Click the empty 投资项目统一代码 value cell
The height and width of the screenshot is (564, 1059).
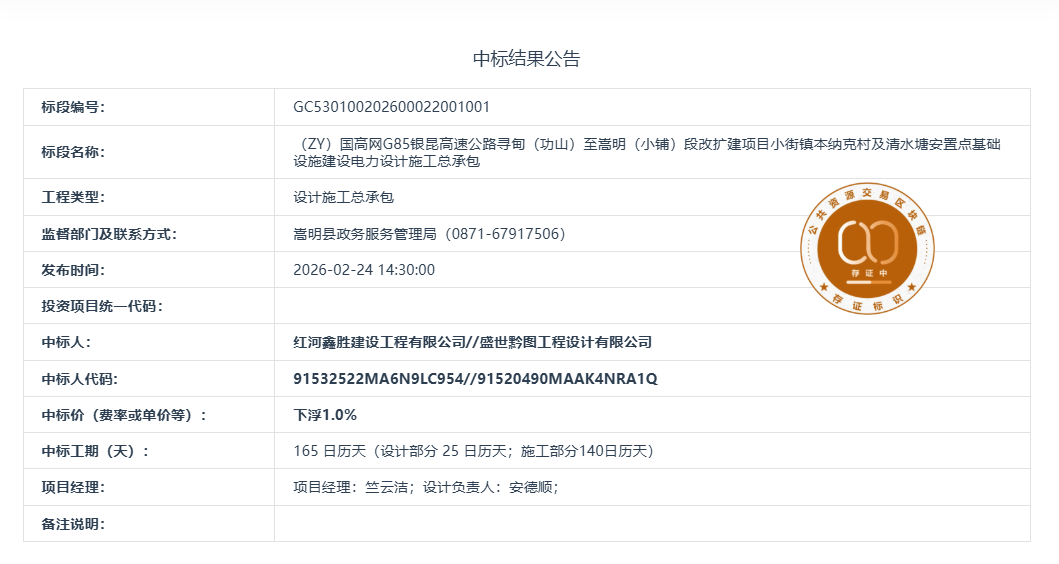coord(650,306)
